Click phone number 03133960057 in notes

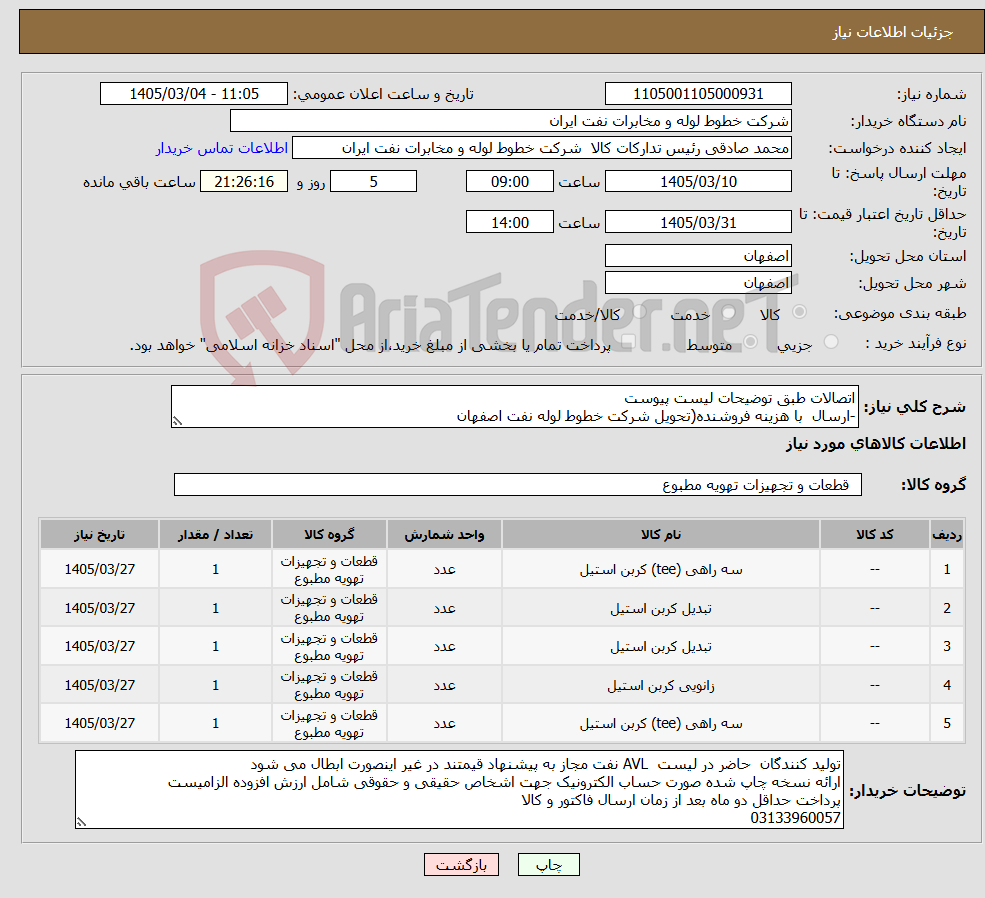pos(795,818)
